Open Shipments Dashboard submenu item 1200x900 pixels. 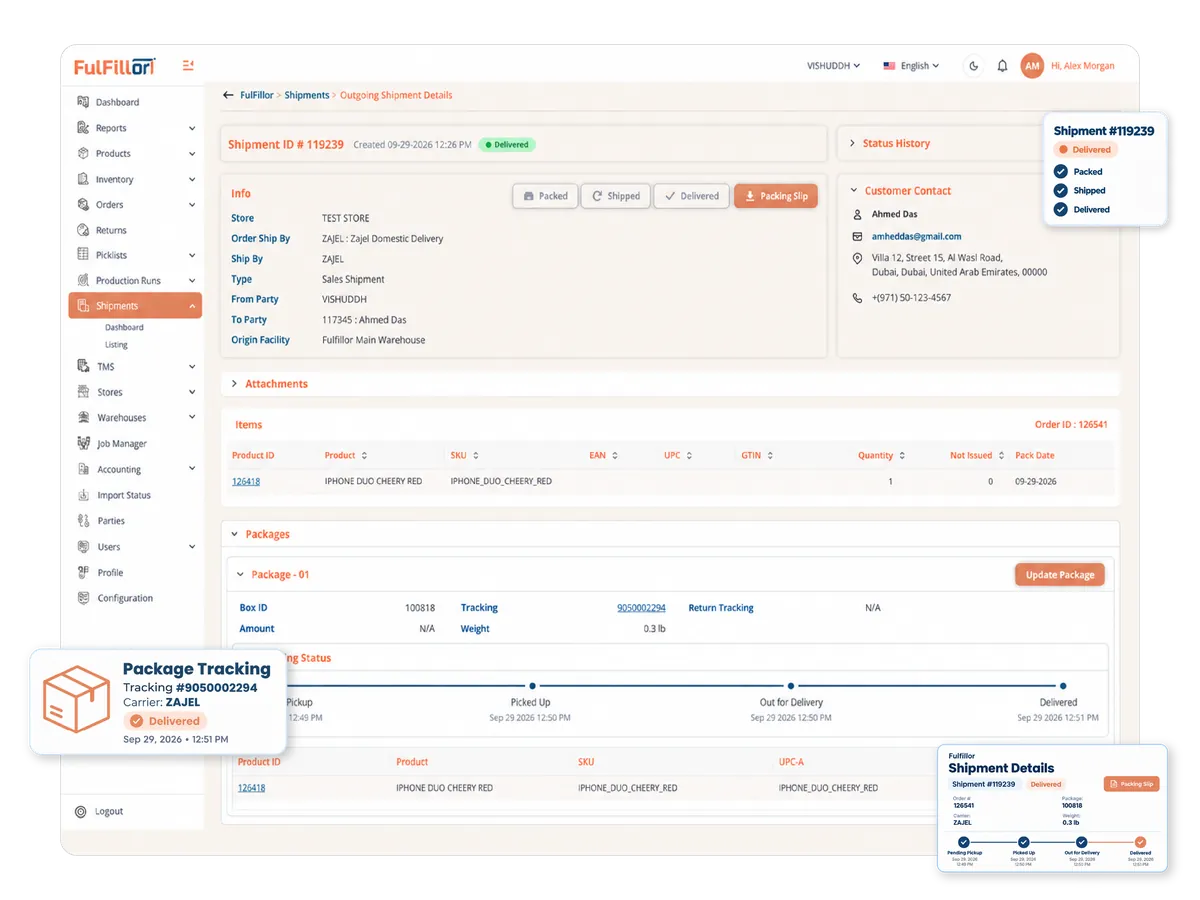124,328
